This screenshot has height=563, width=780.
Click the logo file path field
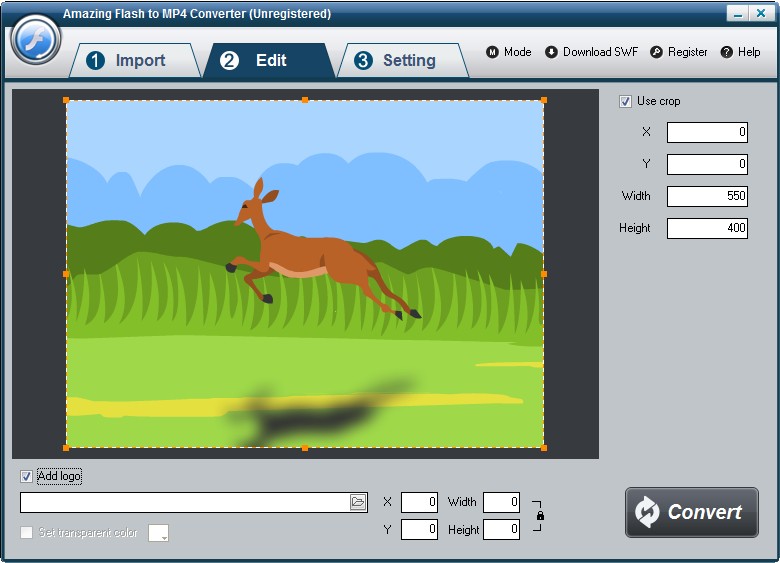click(x=185, y=502)
